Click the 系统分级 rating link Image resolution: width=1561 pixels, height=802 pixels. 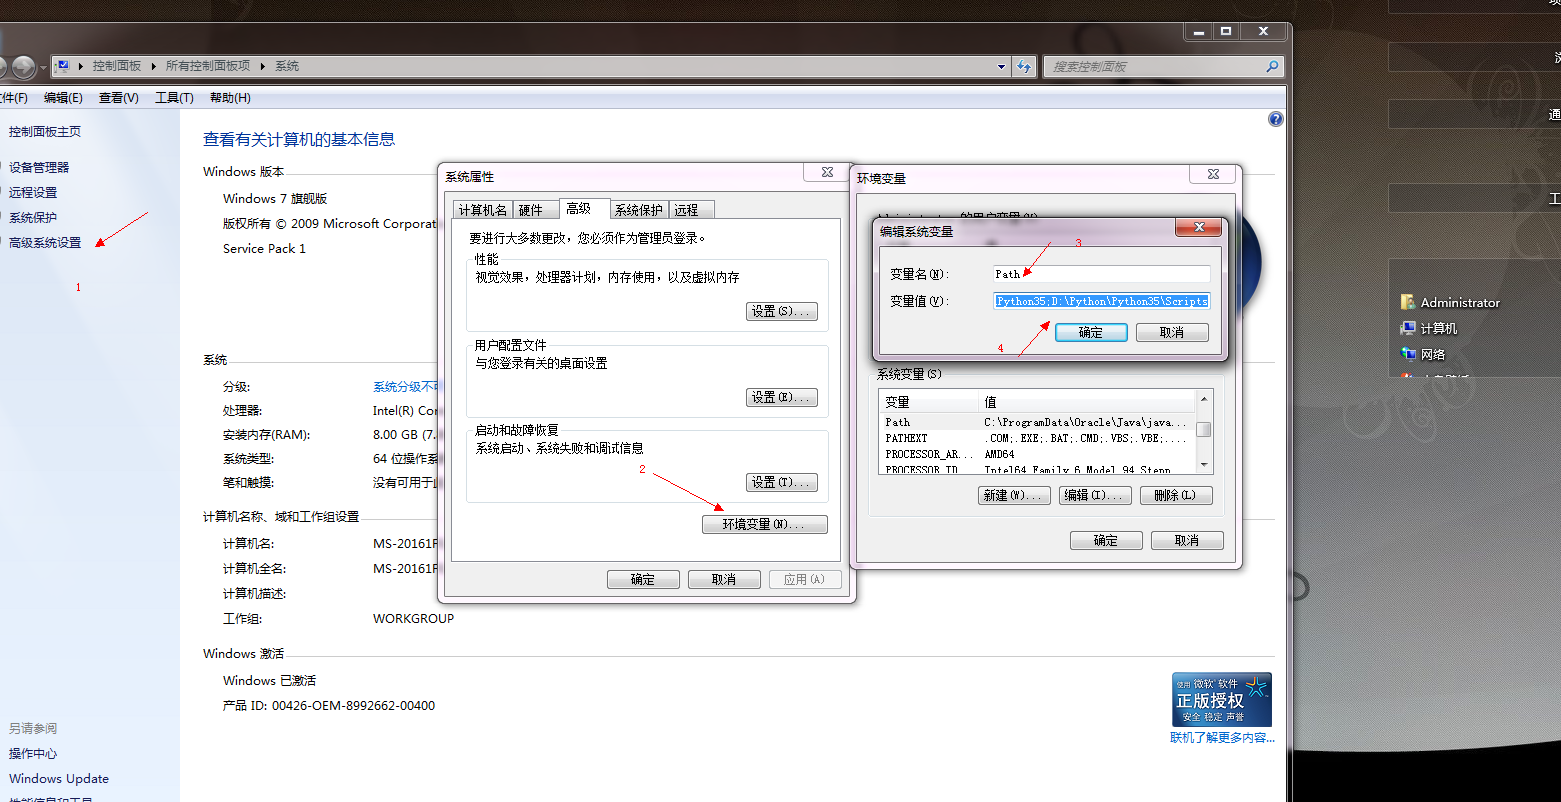tap(404, 387)
